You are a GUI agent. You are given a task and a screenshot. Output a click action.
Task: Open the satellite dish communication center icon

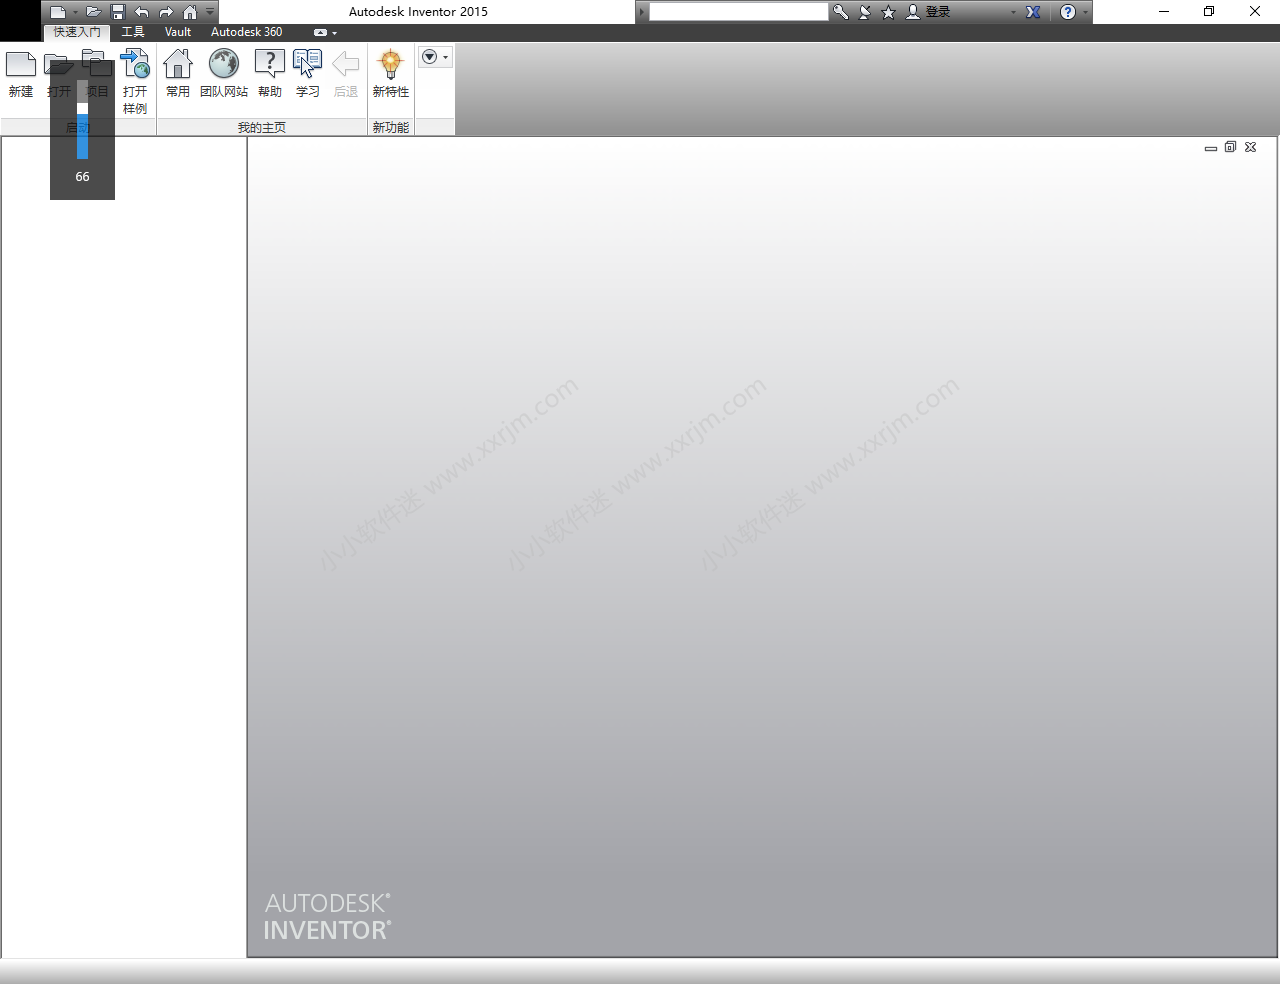pyautogui.click(x=865, y=12)
